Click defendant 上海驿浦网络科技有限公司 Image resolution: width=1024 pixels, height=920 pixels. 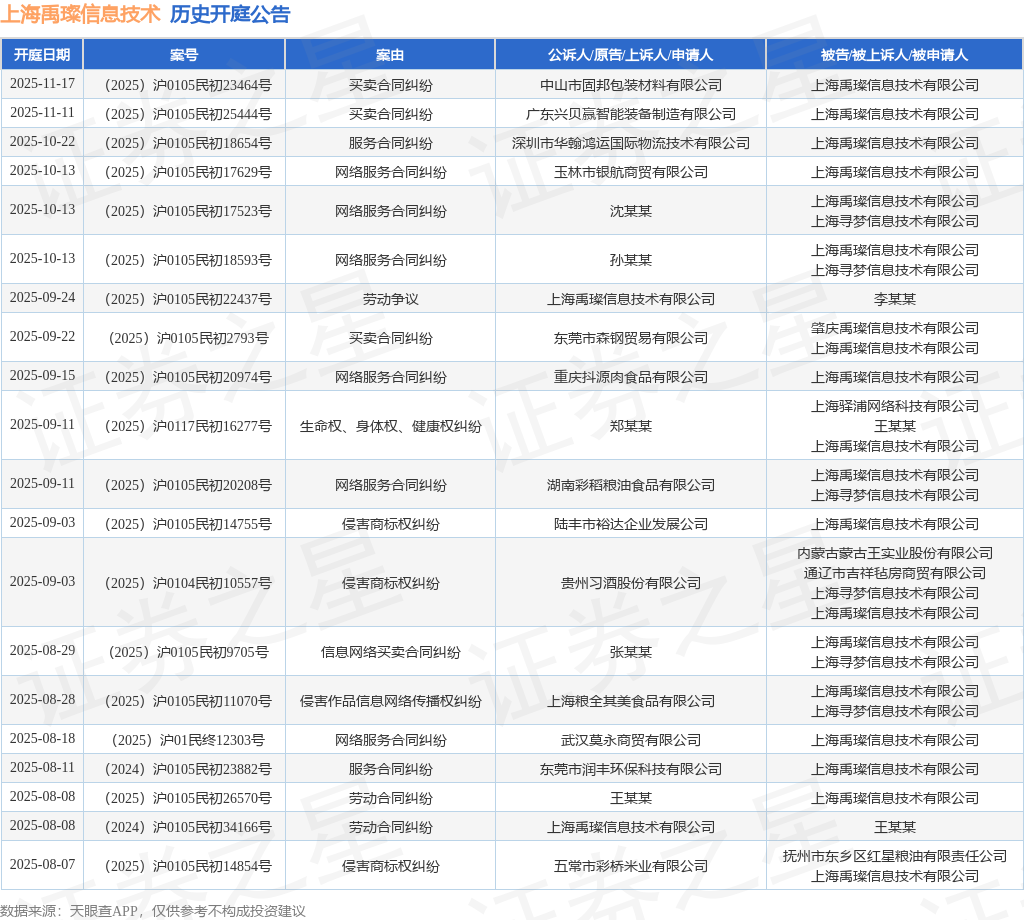click(895, 406)
